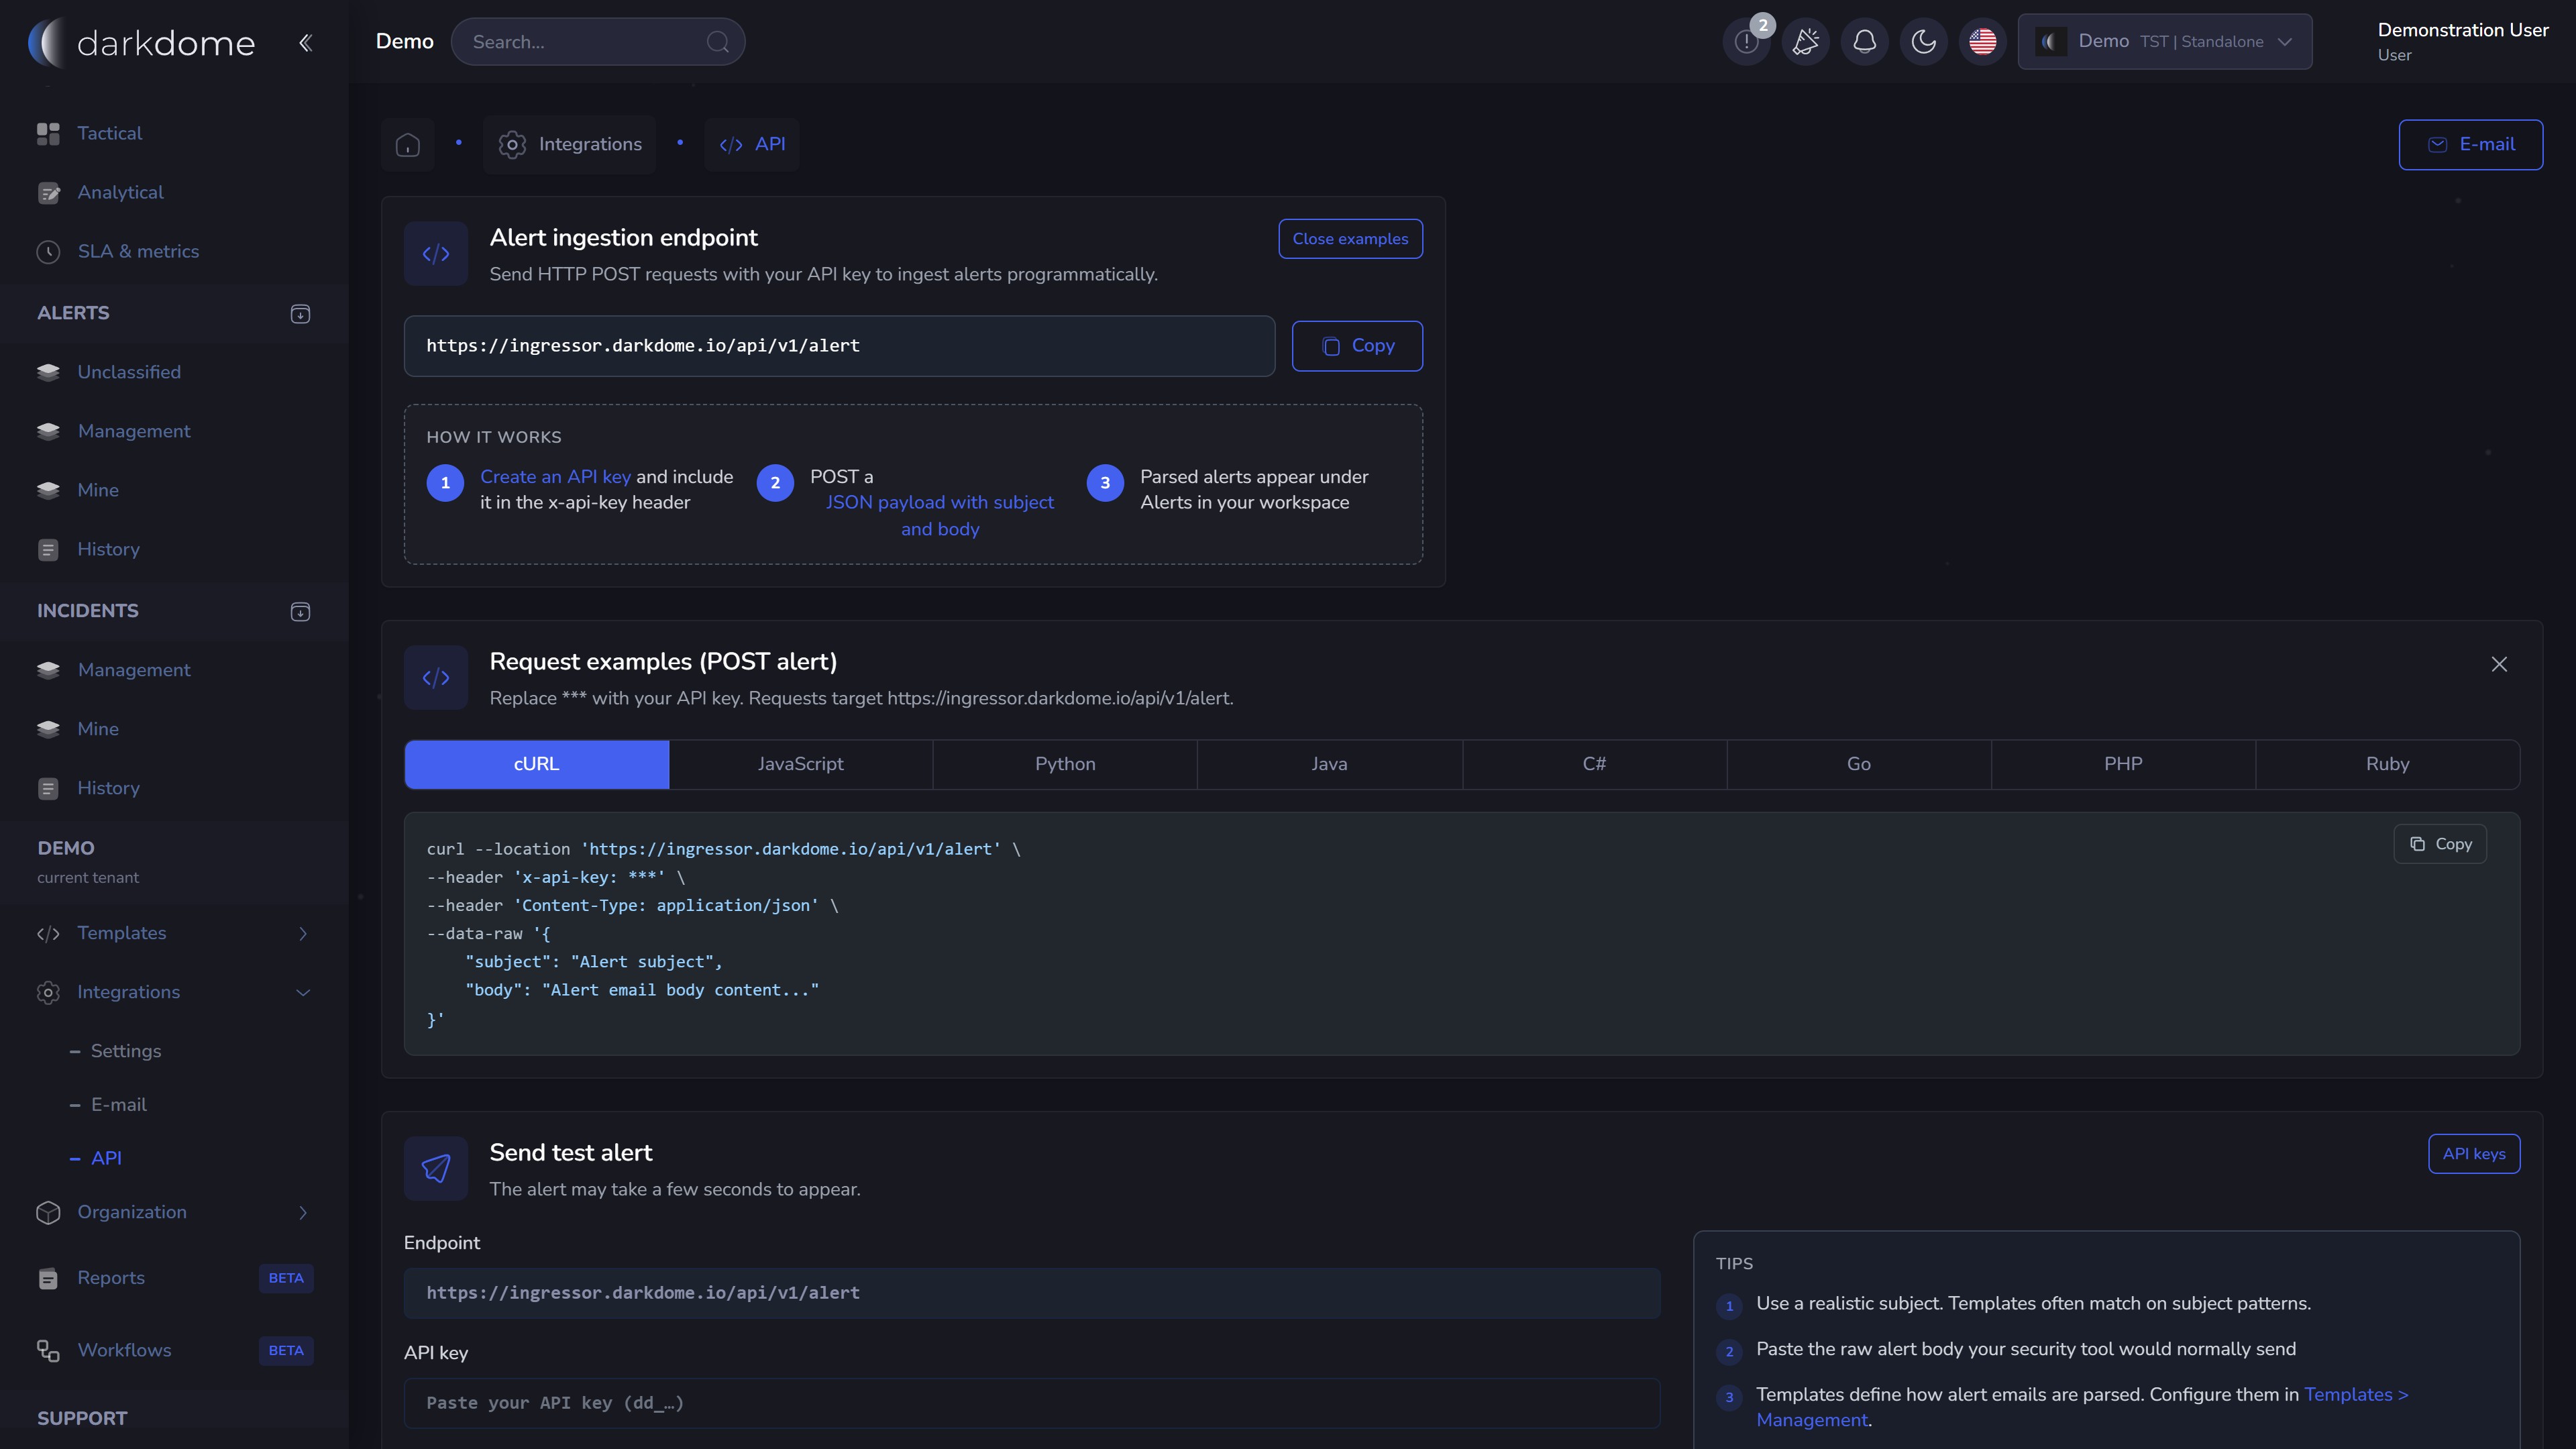Switch to the JavaScript tab
Viewport: 2576px width, 1449px height.
801,765
